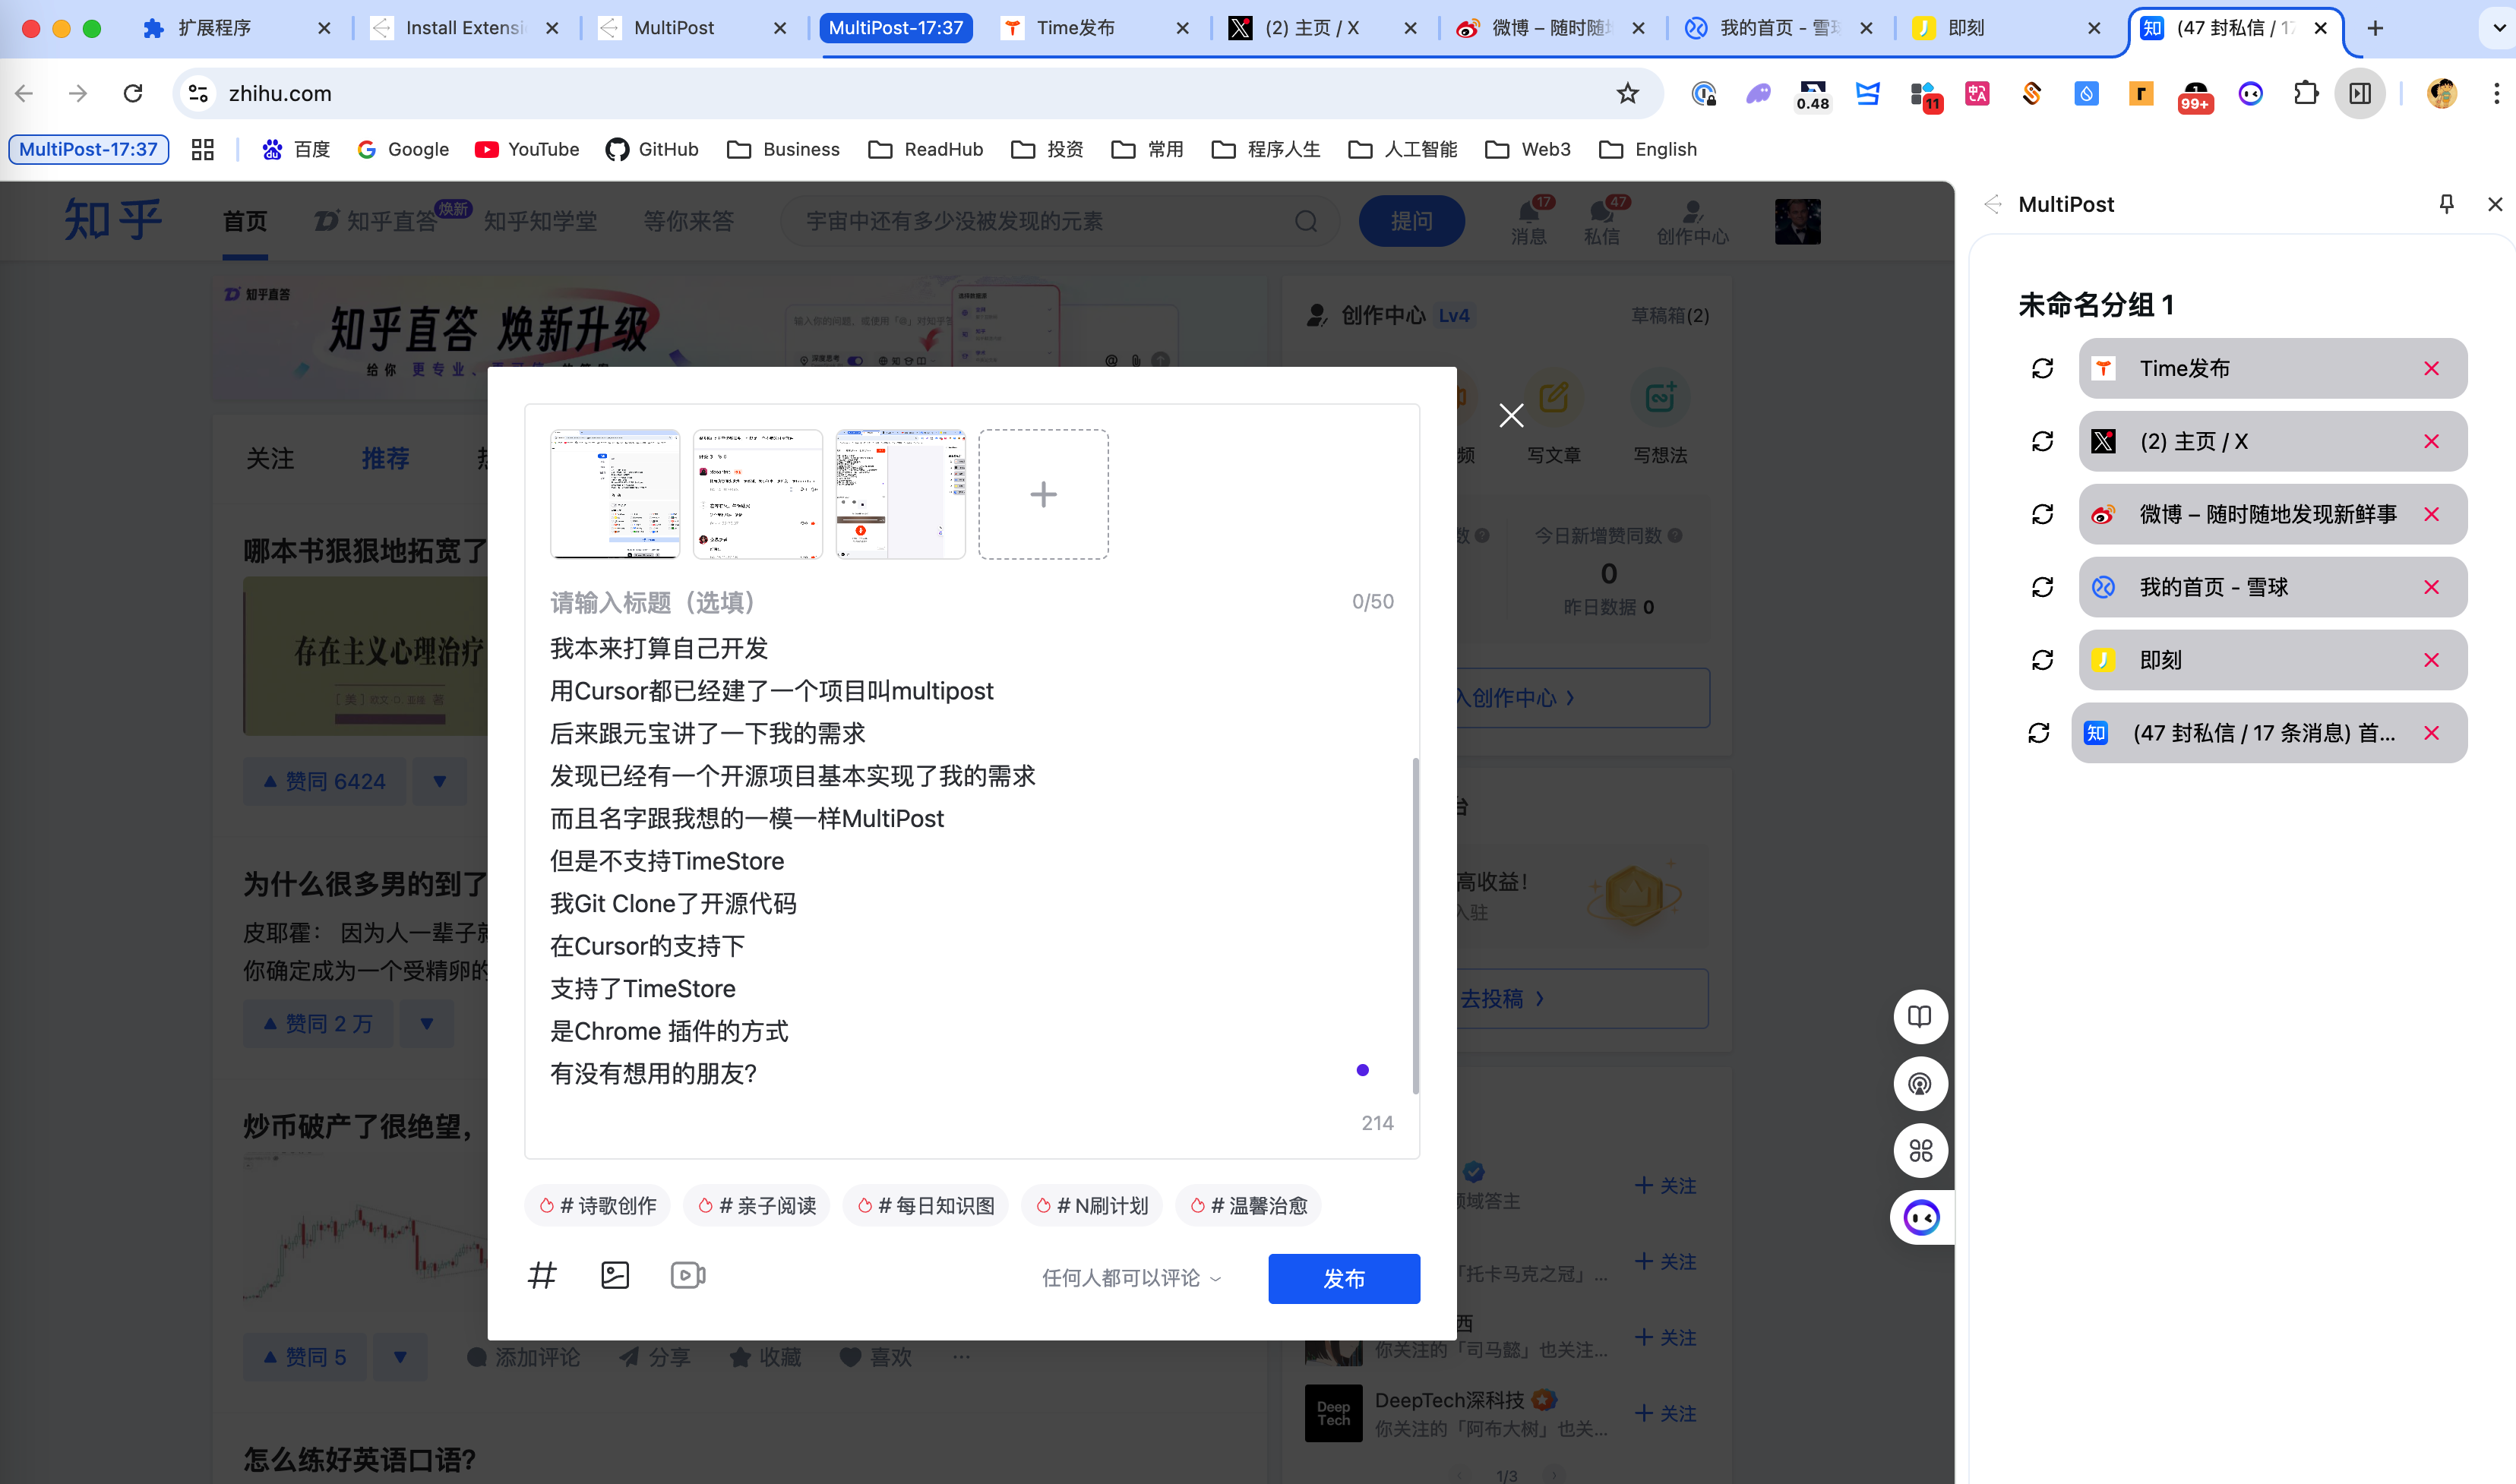This screenshot has height=1484, width=2516.
Task: Pin the MultiPost side panel
Action: [2446, 204]
